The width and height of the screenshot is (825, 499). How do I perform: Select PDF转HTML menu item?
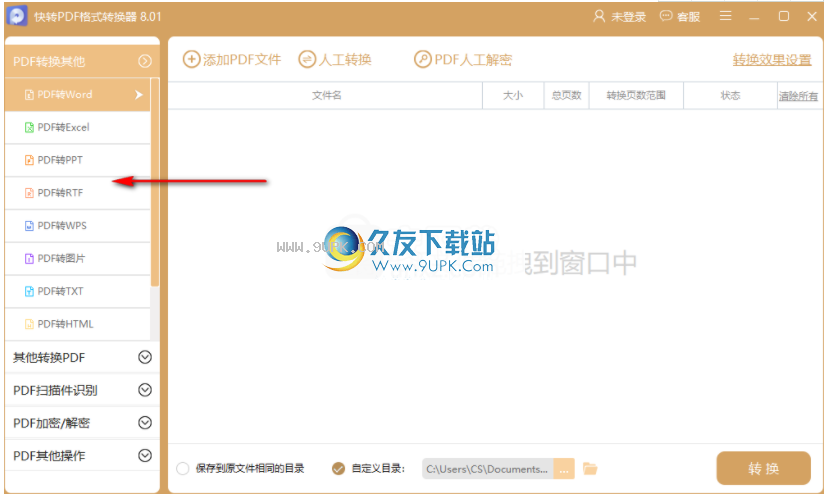[77, 324]
